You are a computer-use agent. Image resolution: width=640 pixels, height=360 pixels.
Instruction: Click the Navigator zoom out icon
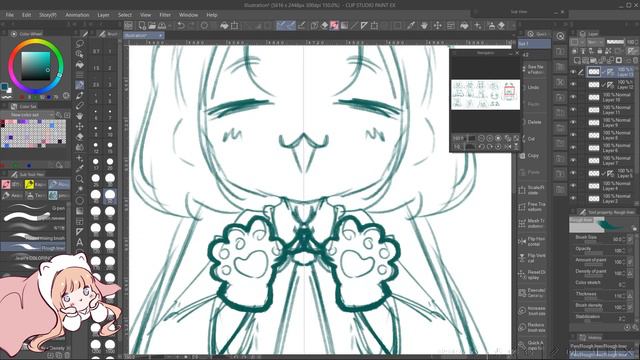click(x=481, y=139)
